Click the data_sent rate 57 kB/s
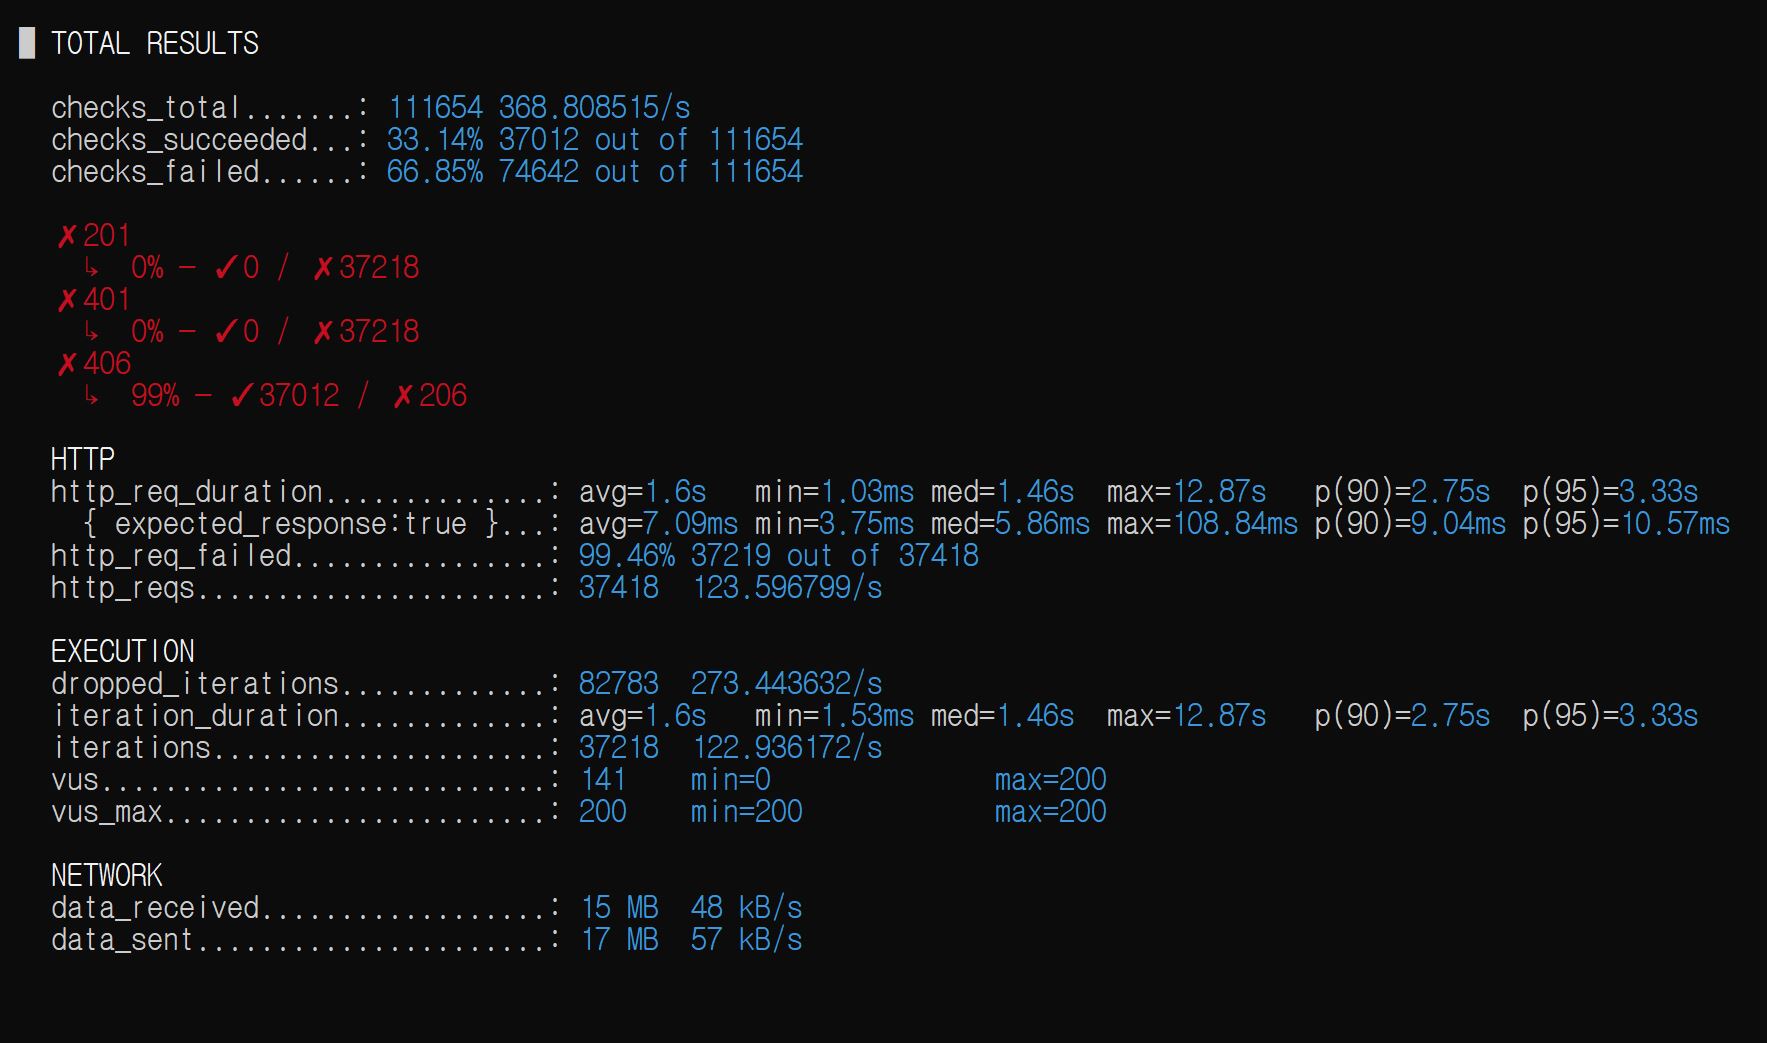This screenshot has width=1767, height=1043. click(x=747, y=940)
